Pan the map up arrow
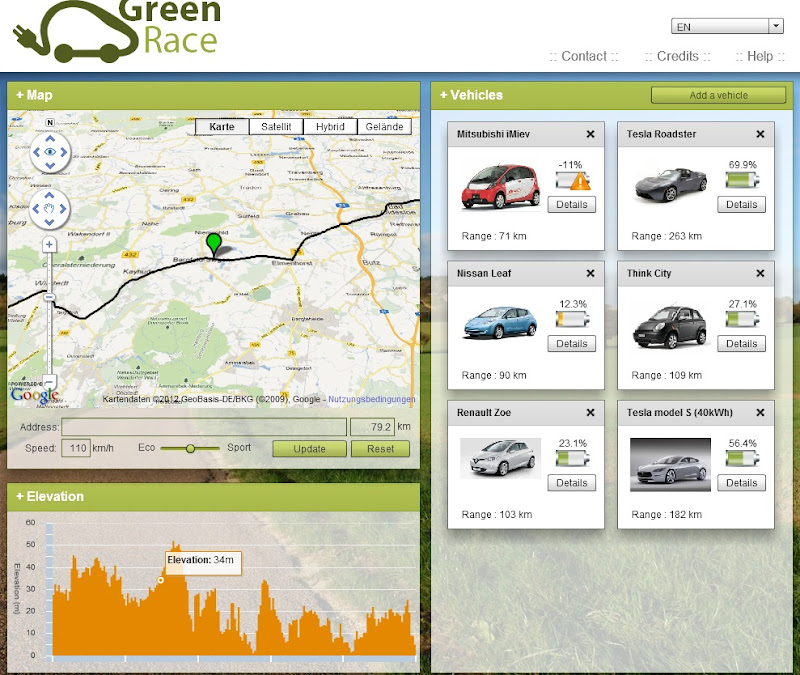The image size is (800, 675). pyautogui.click(x=49, y=195)
